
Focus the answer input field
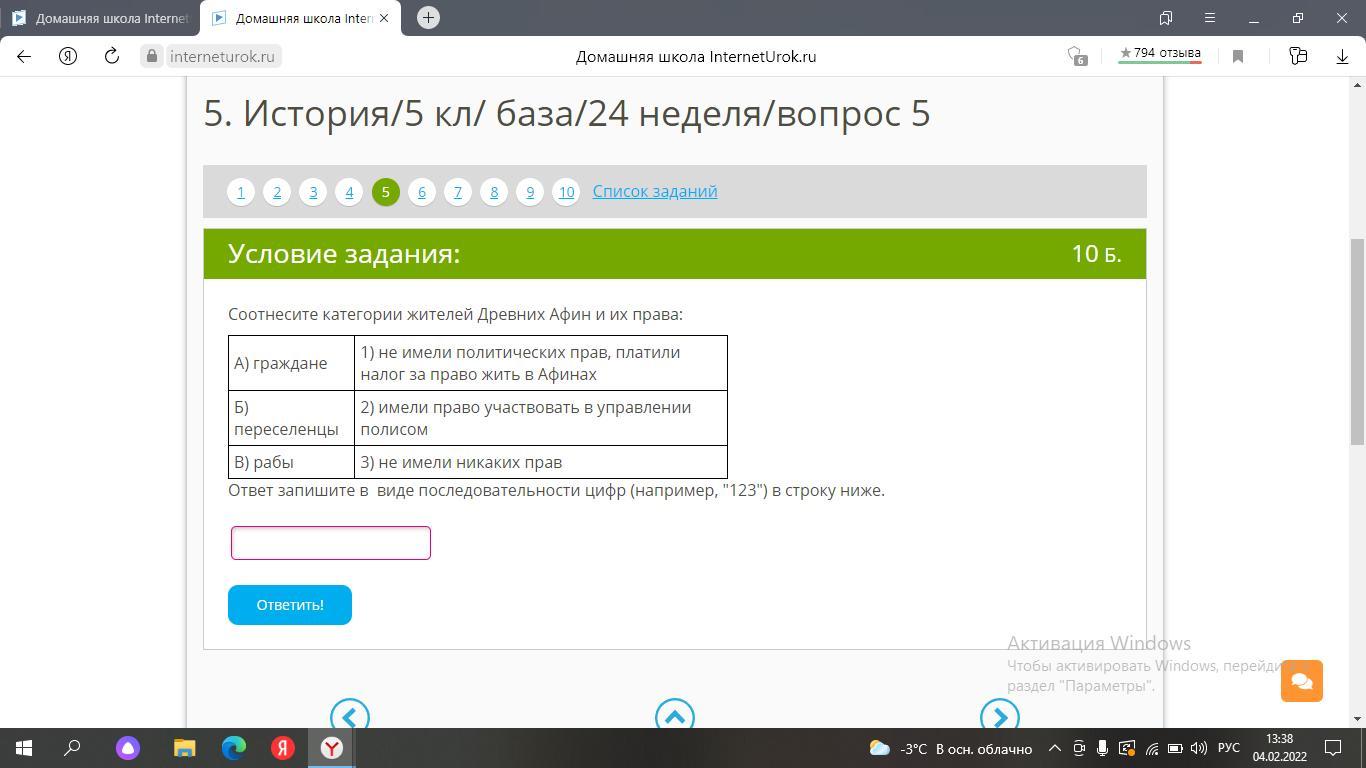(x=331, y=543)
